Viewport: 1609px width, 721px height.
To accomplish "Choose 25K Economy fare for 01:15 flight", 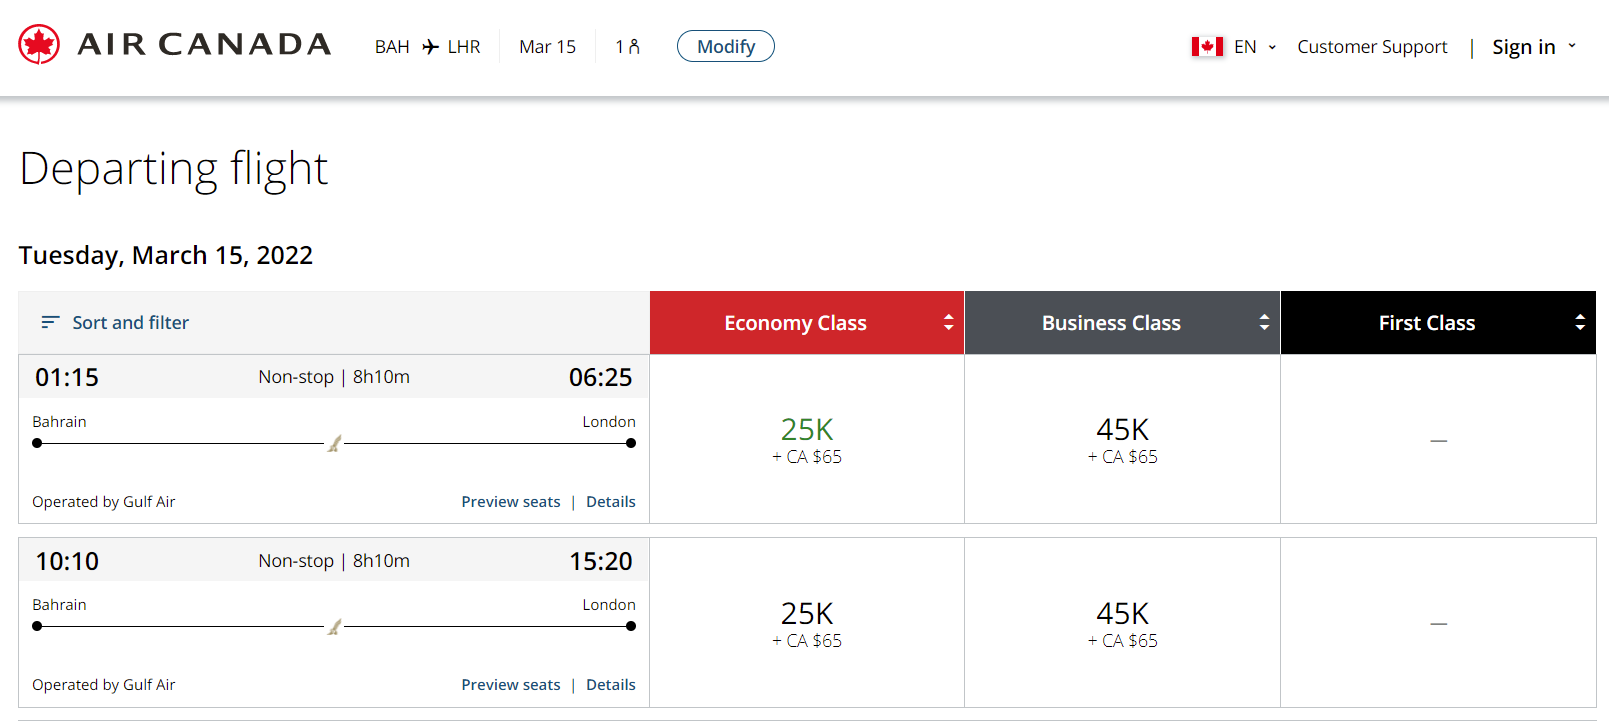I will [x=807, y=439].
